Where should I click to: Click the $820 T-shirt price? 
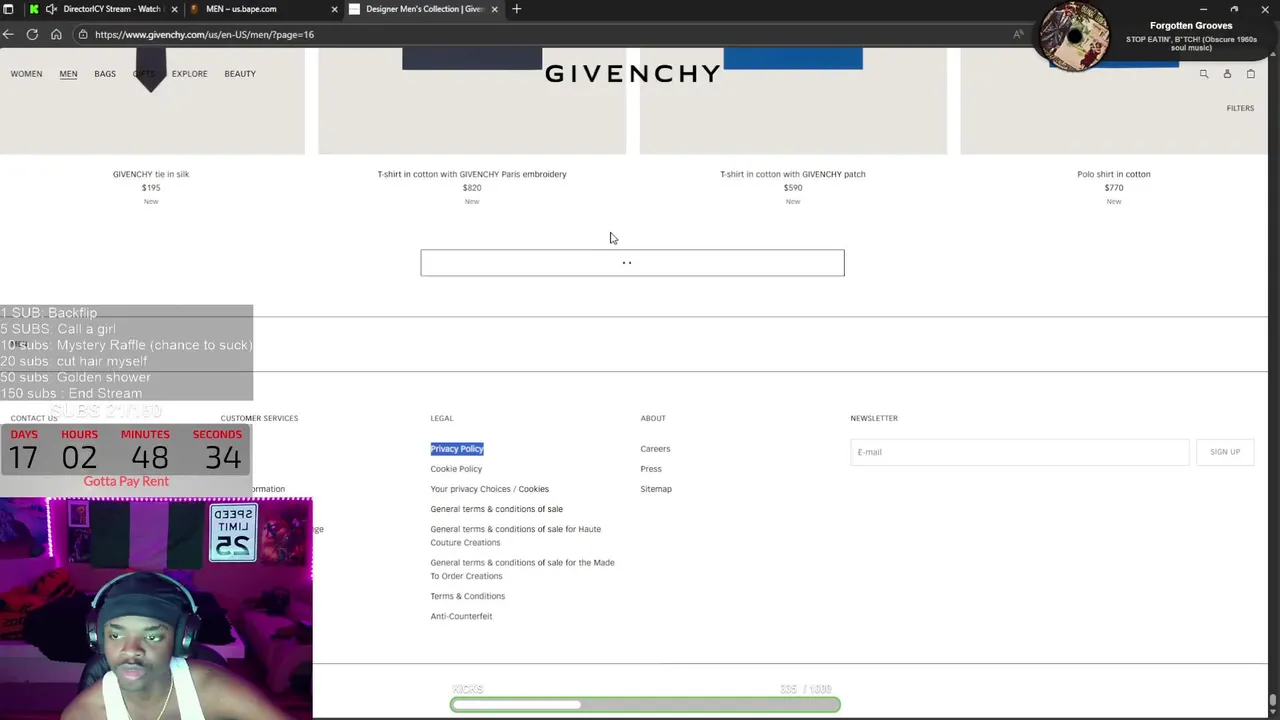(472, 188)
